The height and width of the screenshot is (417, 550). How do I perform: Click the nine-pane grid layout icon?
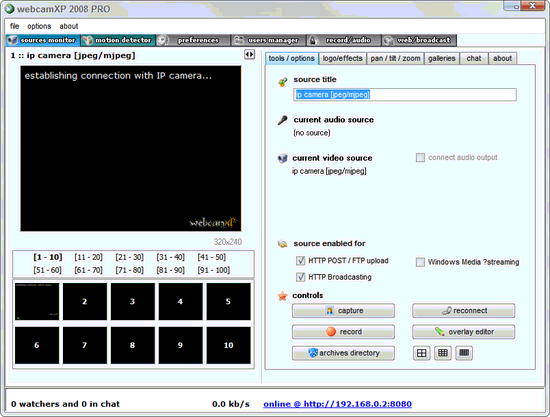tap(443, 353)
